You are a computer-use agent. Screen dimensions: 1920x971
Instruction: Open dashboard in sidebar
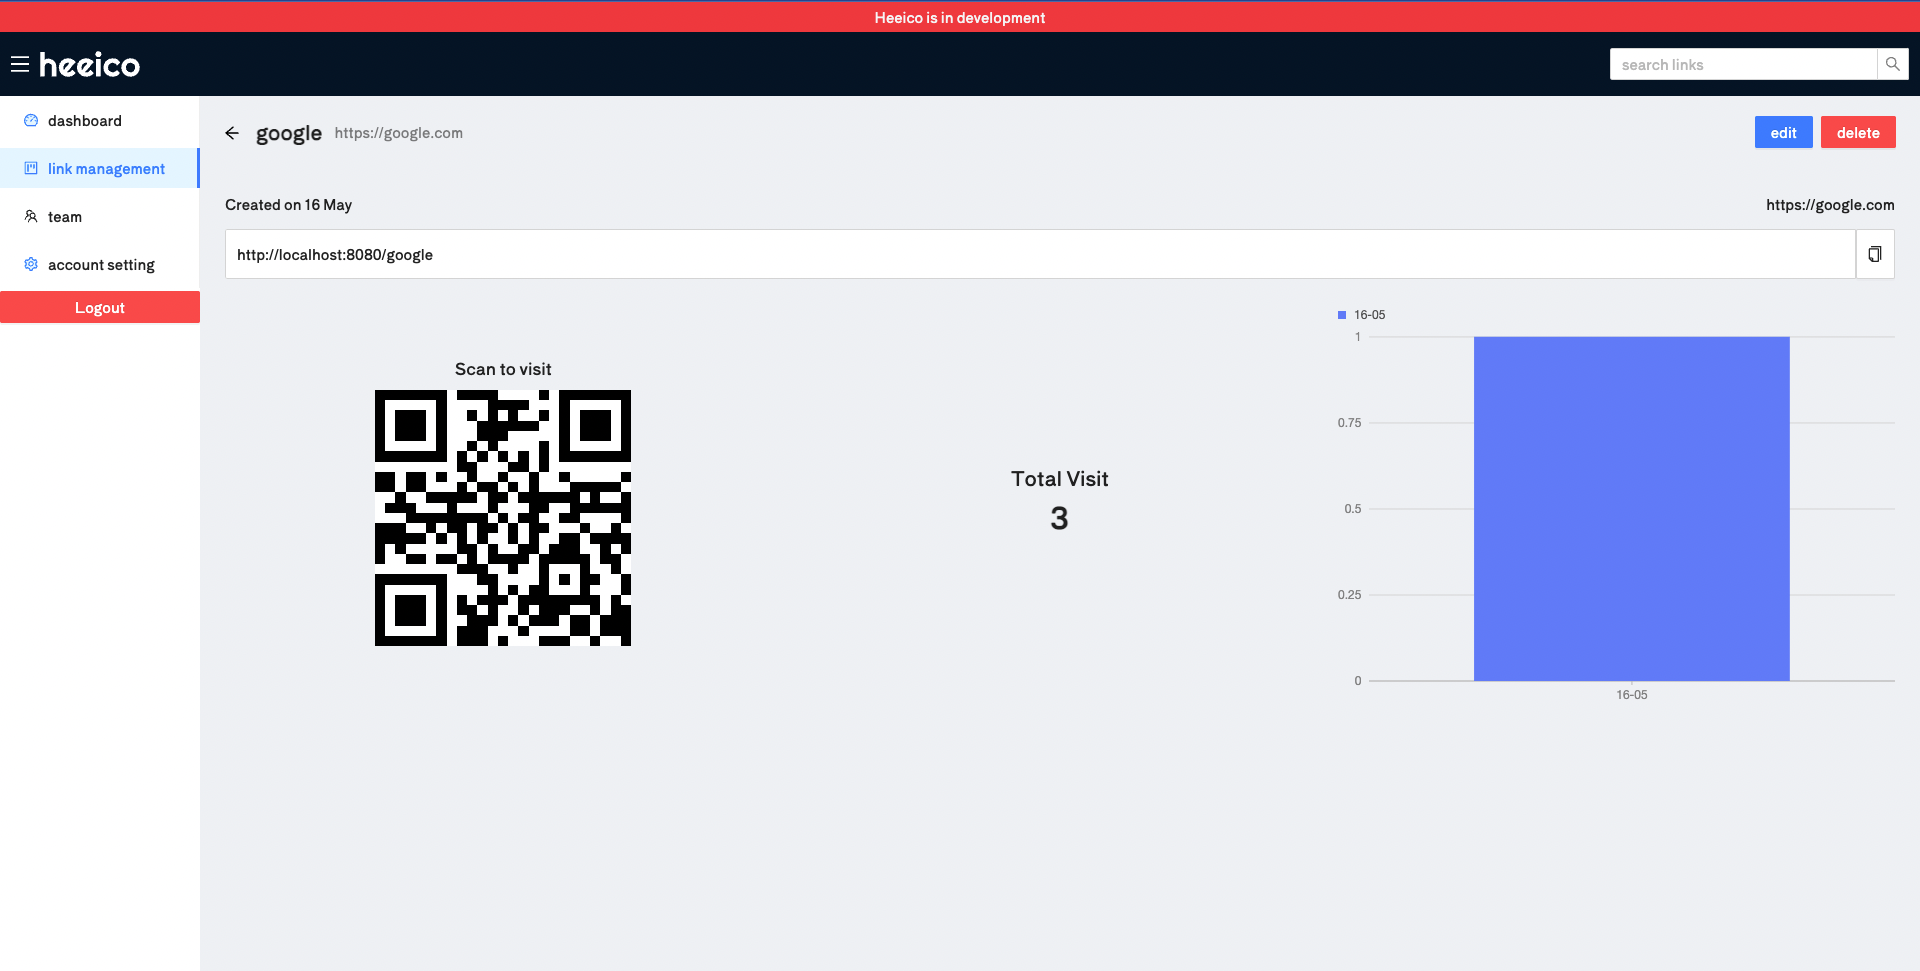pyautogui.click(x=99, y=121)
